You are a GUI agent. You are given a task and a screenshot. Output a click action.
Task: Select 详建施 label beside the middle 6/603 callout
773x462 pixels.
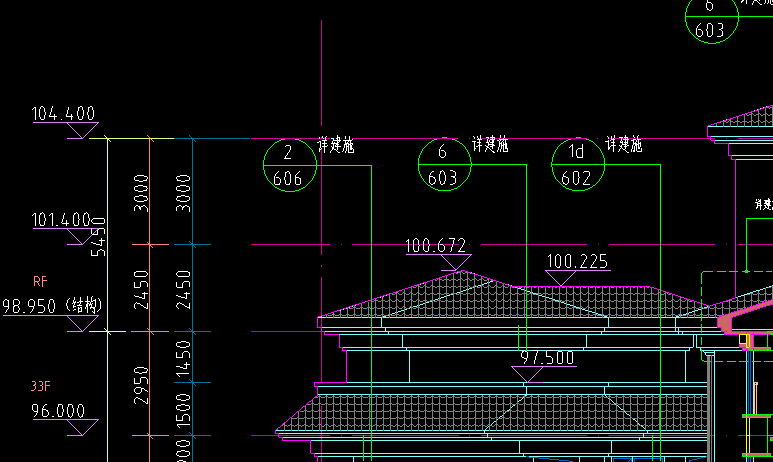(x=490, y=144)
